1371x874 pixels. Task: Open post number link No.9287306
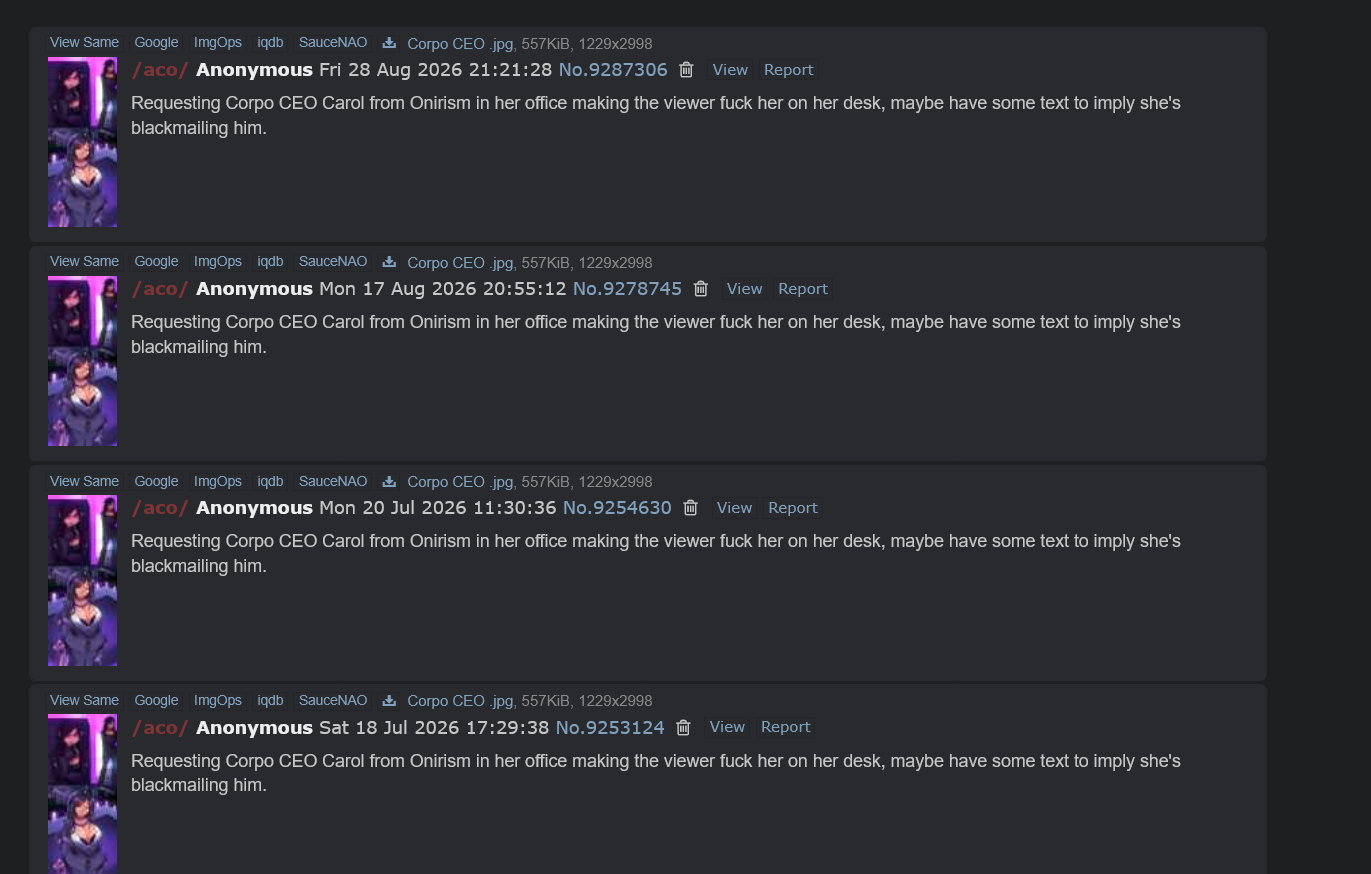[x=613, y=70]
